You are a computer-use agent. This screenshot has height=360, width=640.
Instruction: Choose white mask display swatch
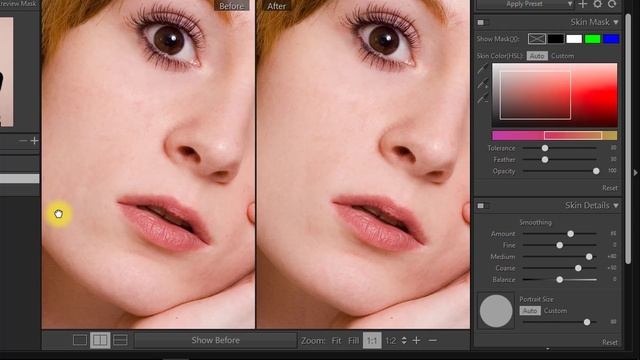(x=574, y=39)
